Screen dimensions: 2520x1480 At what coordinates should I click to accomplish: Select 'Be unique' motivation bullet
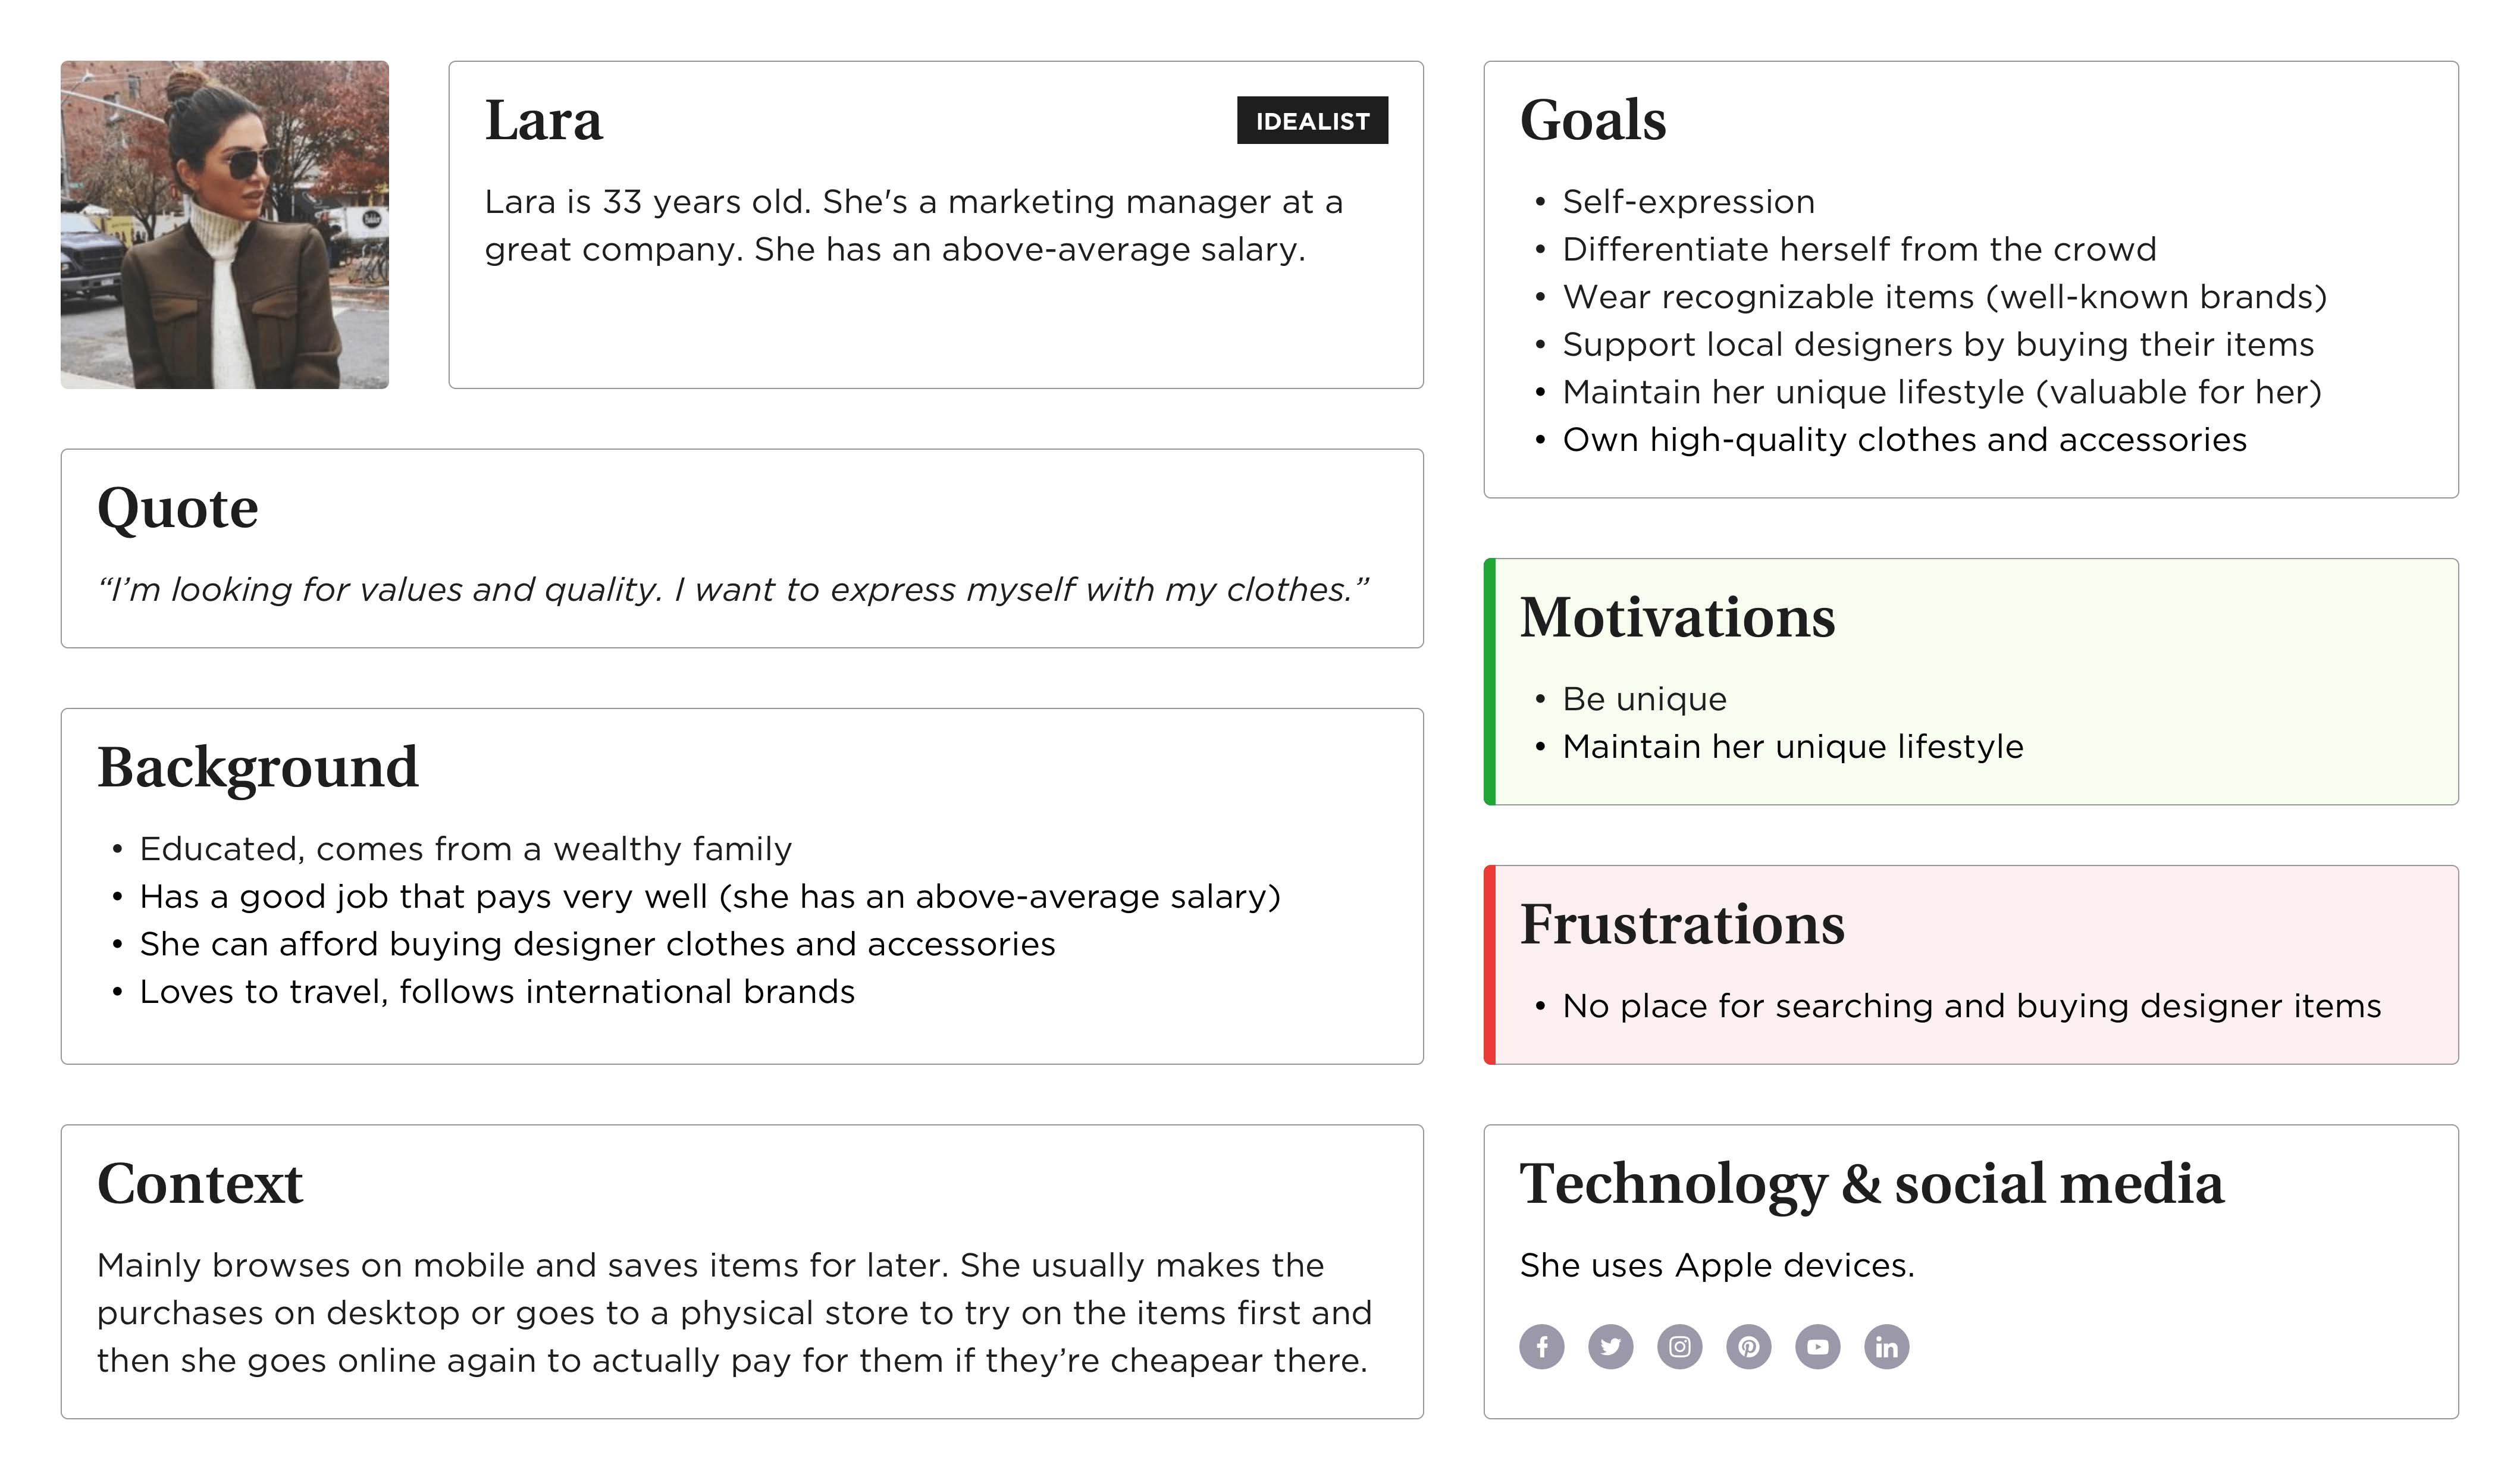point(1644,699)
